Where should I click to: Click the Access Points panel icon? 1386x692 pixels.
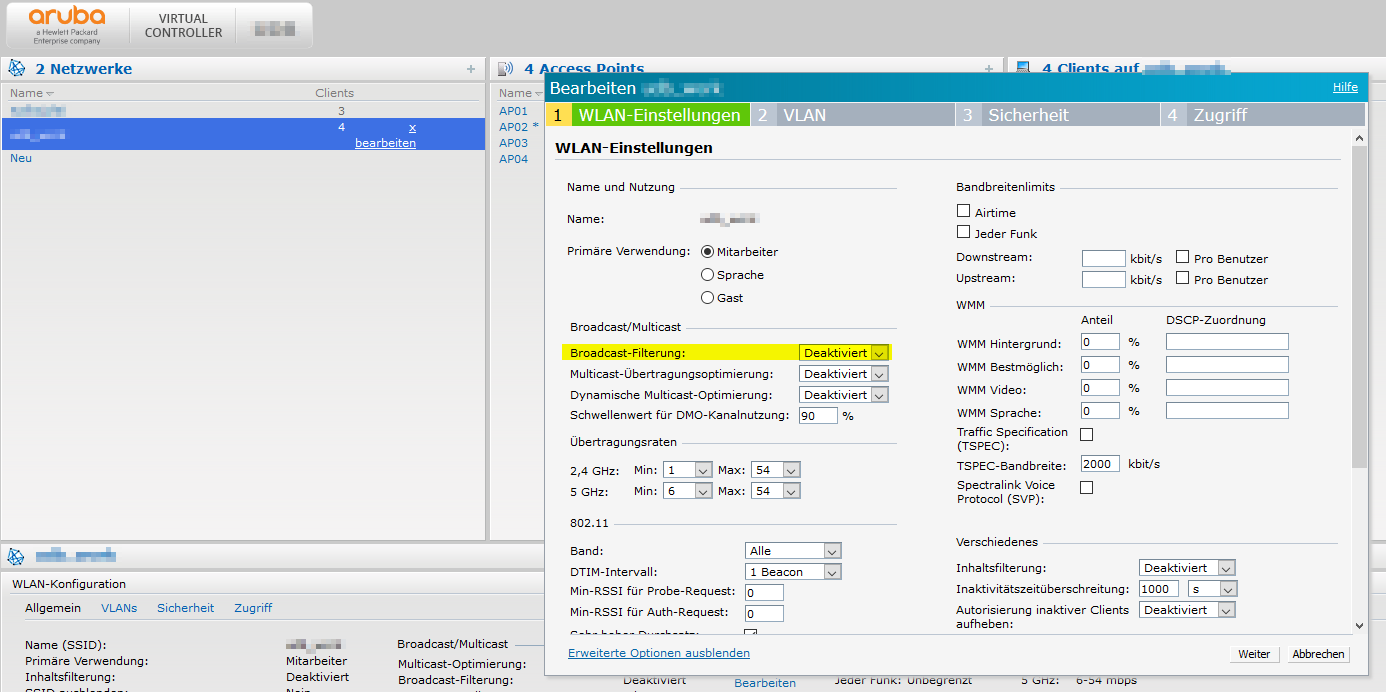505,68
